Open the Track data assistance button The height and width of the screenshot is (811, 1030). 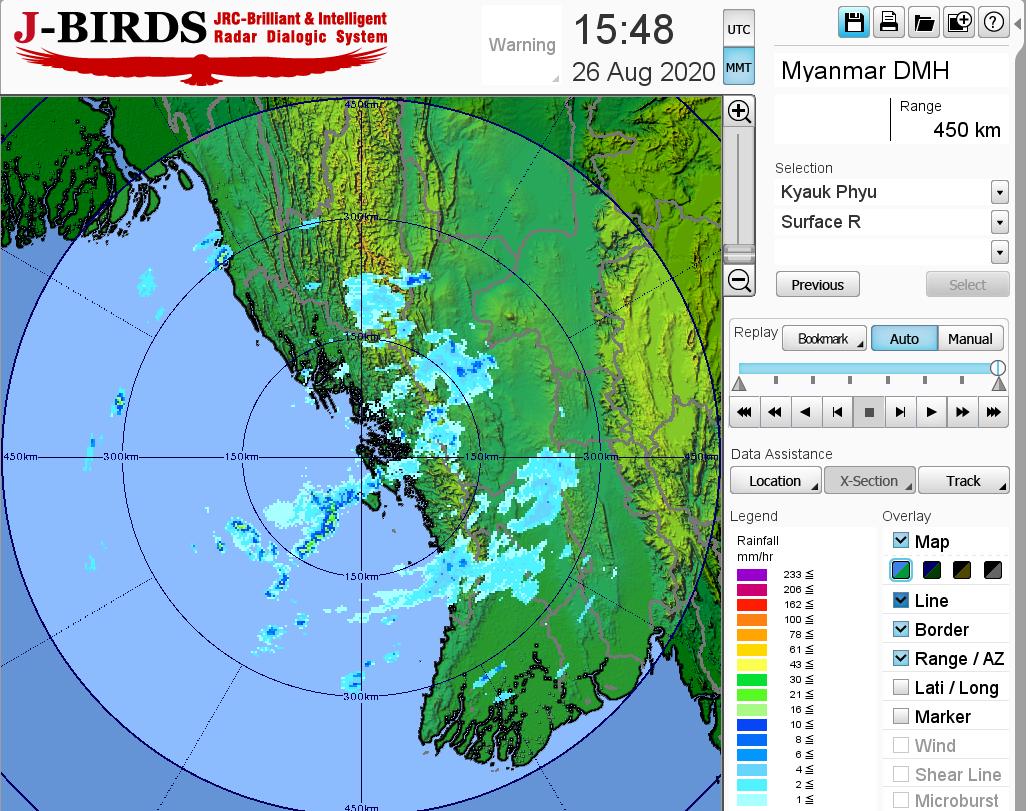(x=963, y=481)
